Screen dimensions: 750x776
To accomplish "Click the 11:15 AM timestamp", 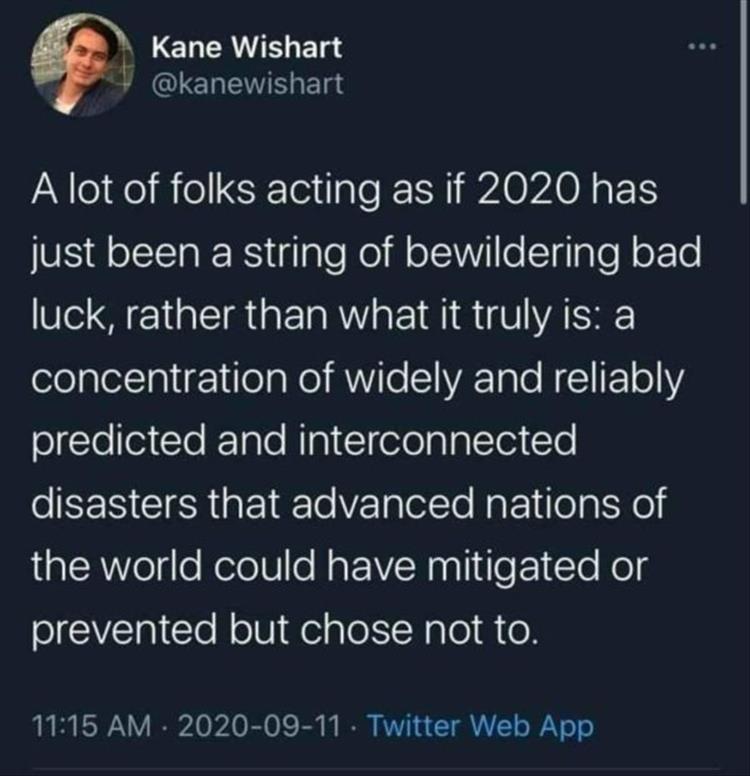I will (92, 726).
